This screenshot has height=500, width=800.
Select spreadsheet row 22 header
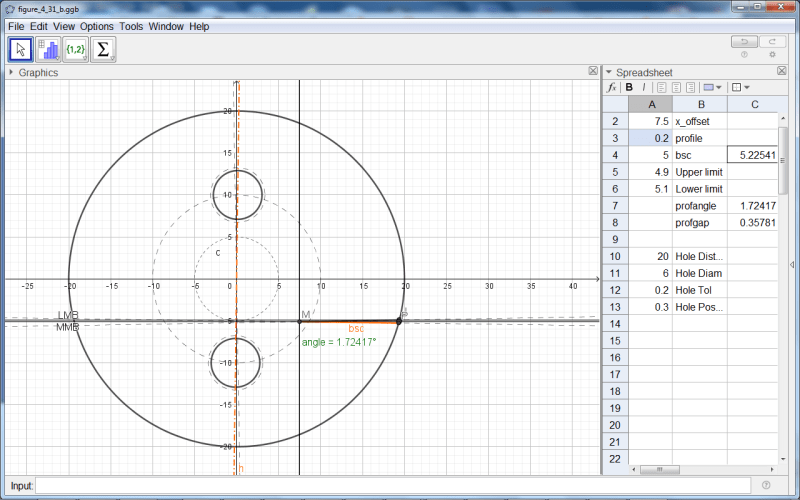click(615, 459)
